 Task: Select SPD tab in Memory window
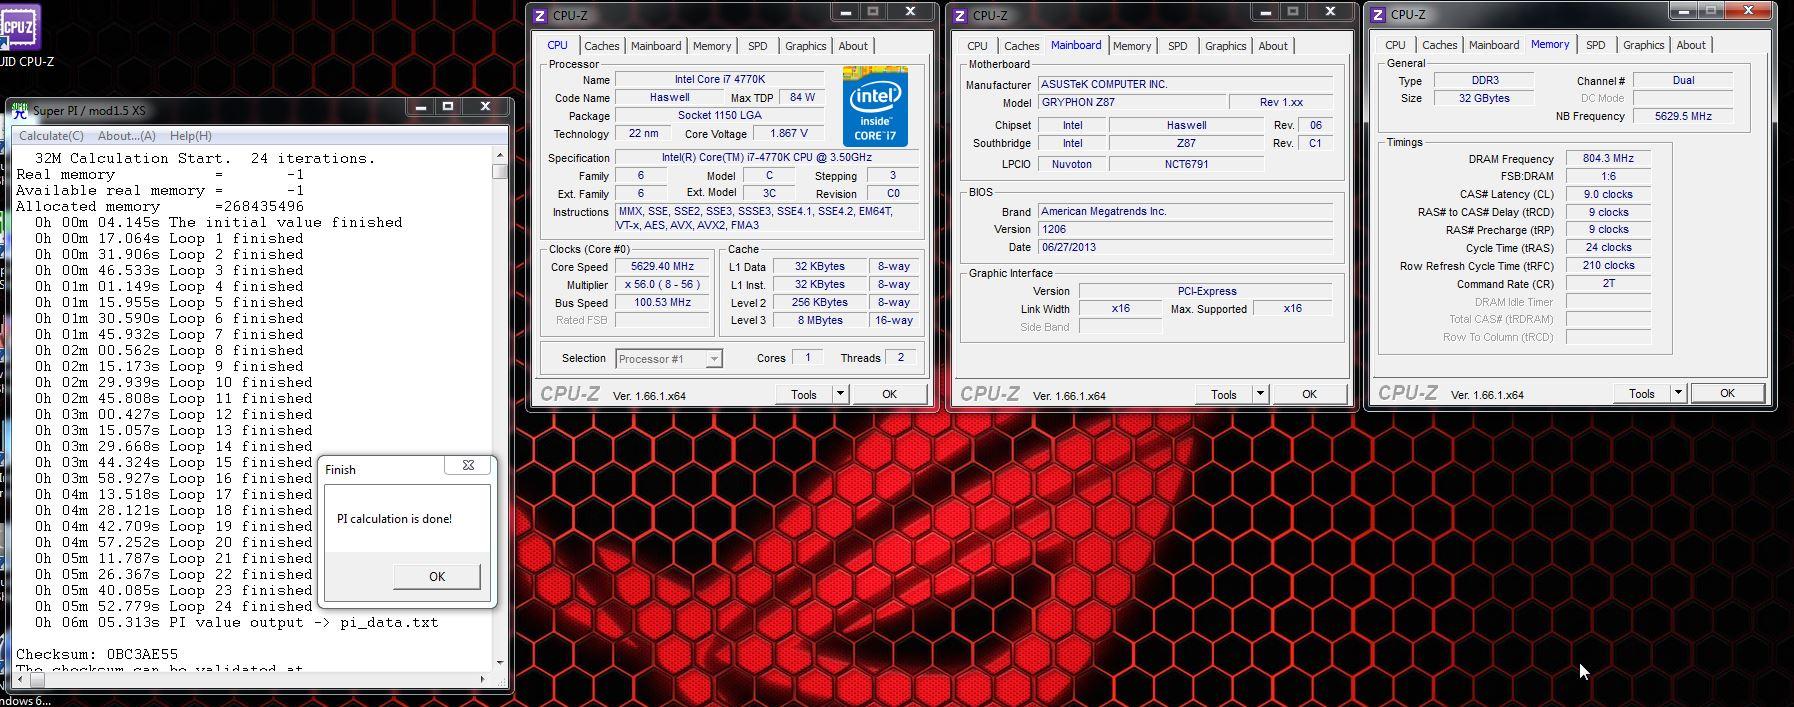click(1596, 45)
